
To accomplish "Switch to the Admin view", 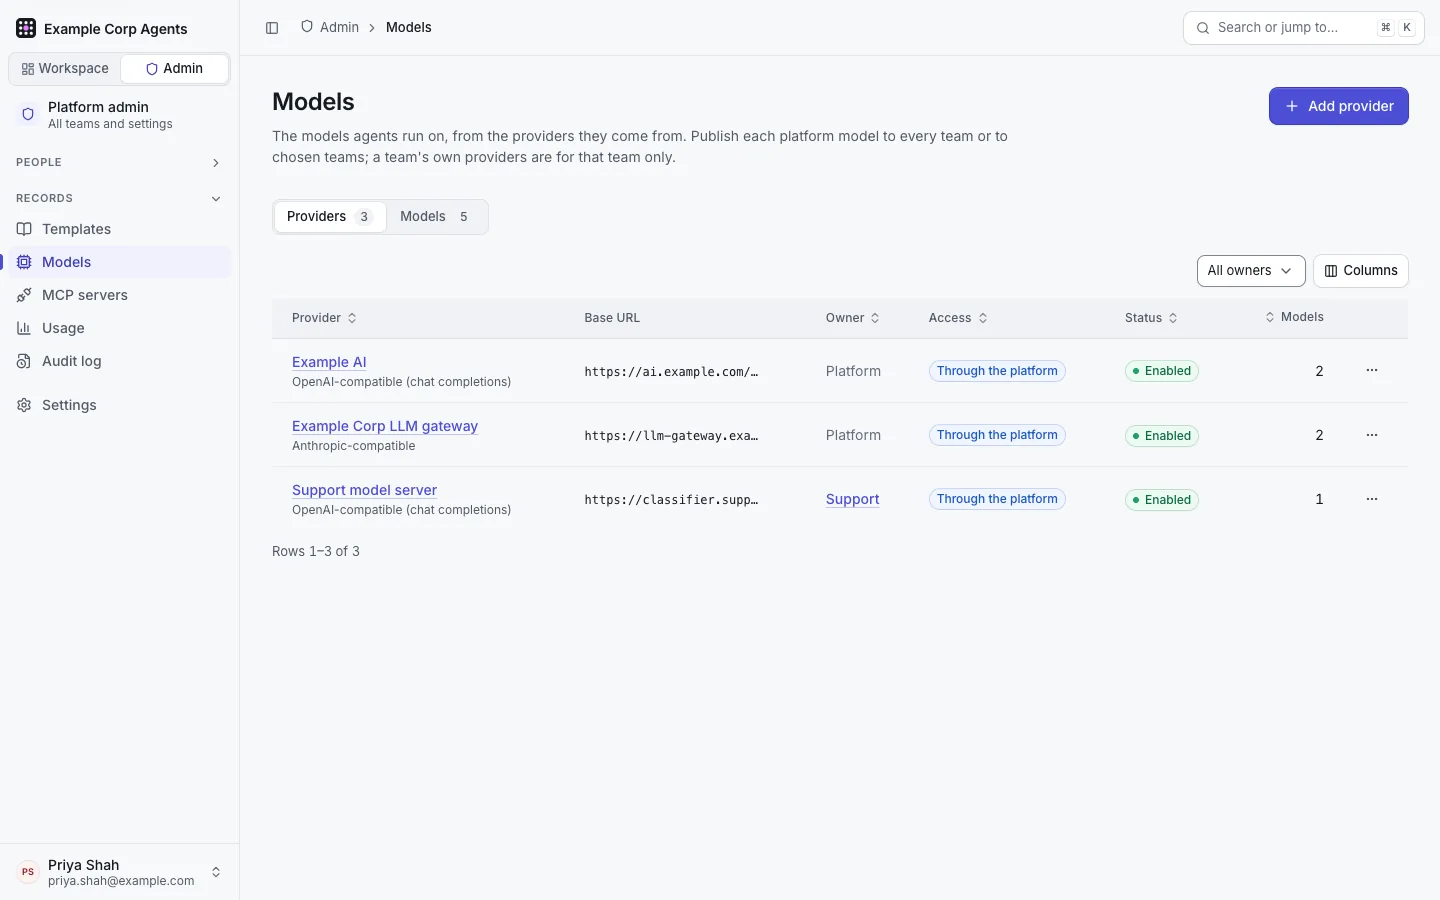I will tap(175, 68).
